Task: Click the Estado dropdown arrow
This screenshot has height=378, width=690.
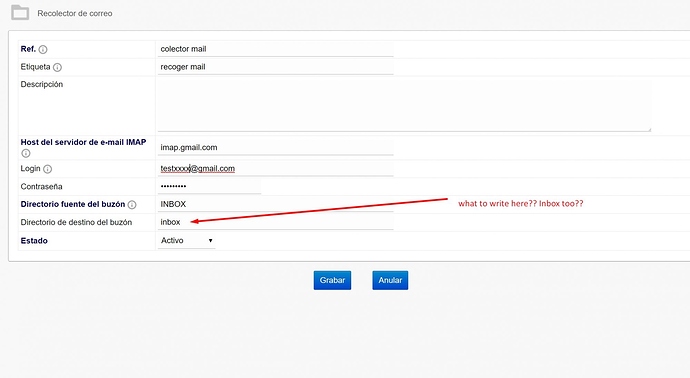Action: coord(210,241)
